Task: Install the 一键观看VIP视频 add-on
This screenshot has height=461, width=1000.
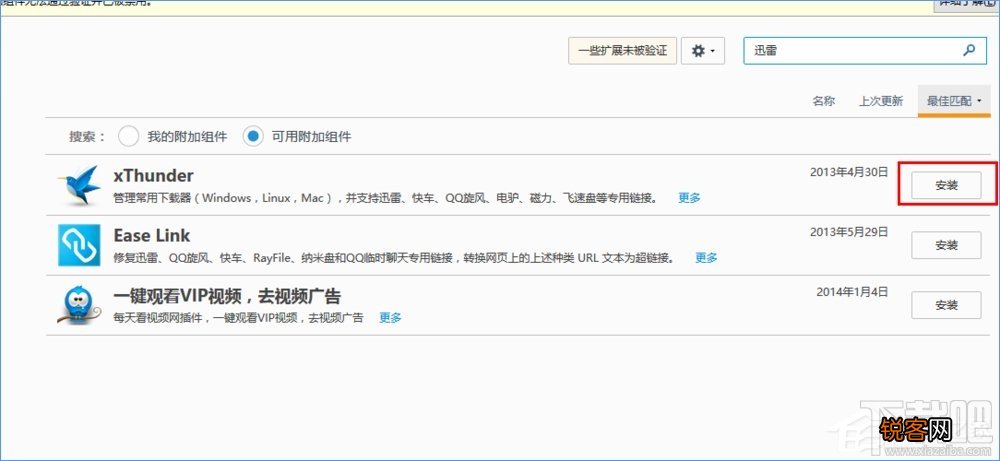Action: pyautogui.click(x=946, y=305)
